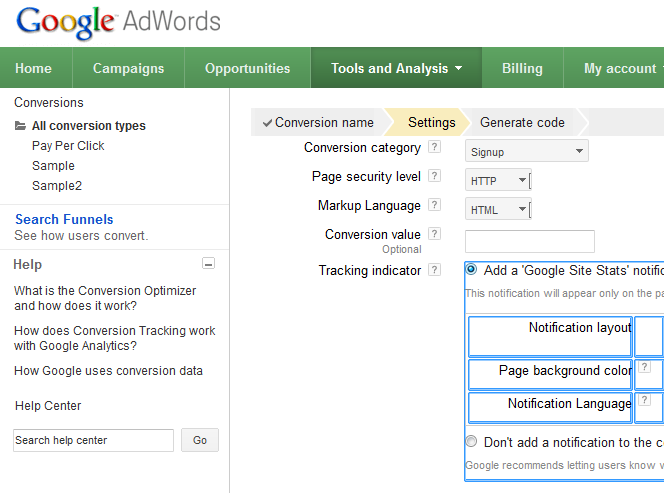Go to the Opportunities tab
The height and width of the screenshot is (493, 664).
point(248,68)
